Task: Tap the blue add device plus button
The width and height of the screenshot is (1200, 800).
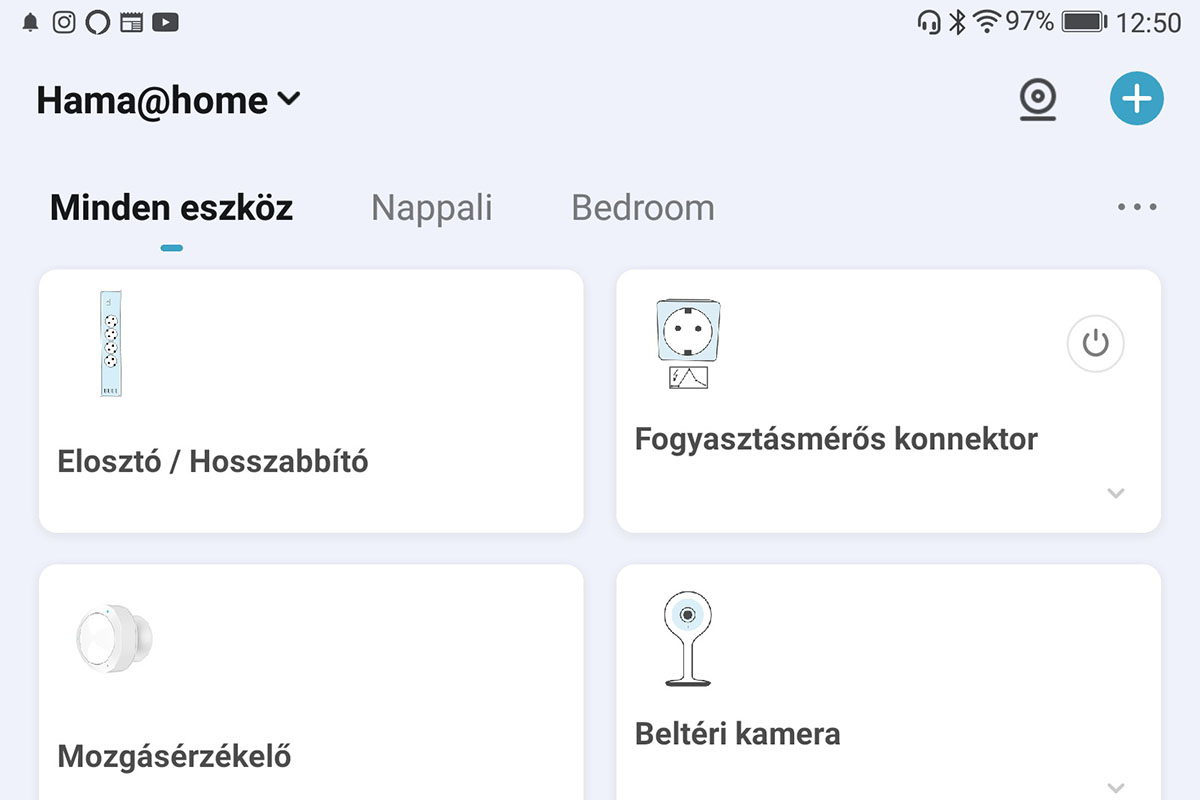Action: [x=1137, y=99]
